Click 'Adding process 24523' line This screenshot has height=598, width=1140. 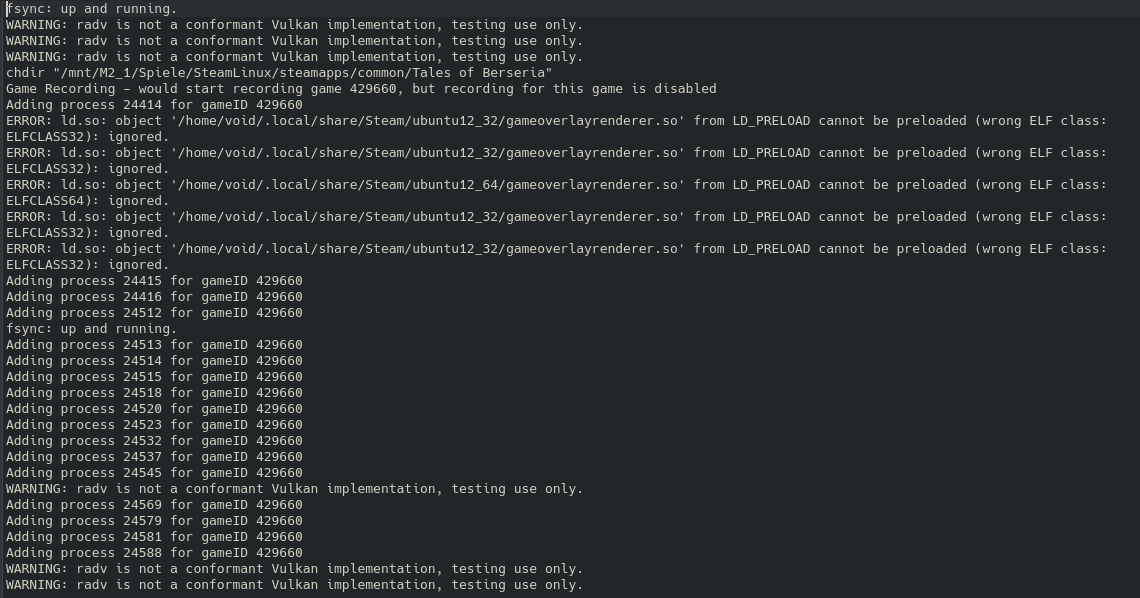(x=154, y=425)
